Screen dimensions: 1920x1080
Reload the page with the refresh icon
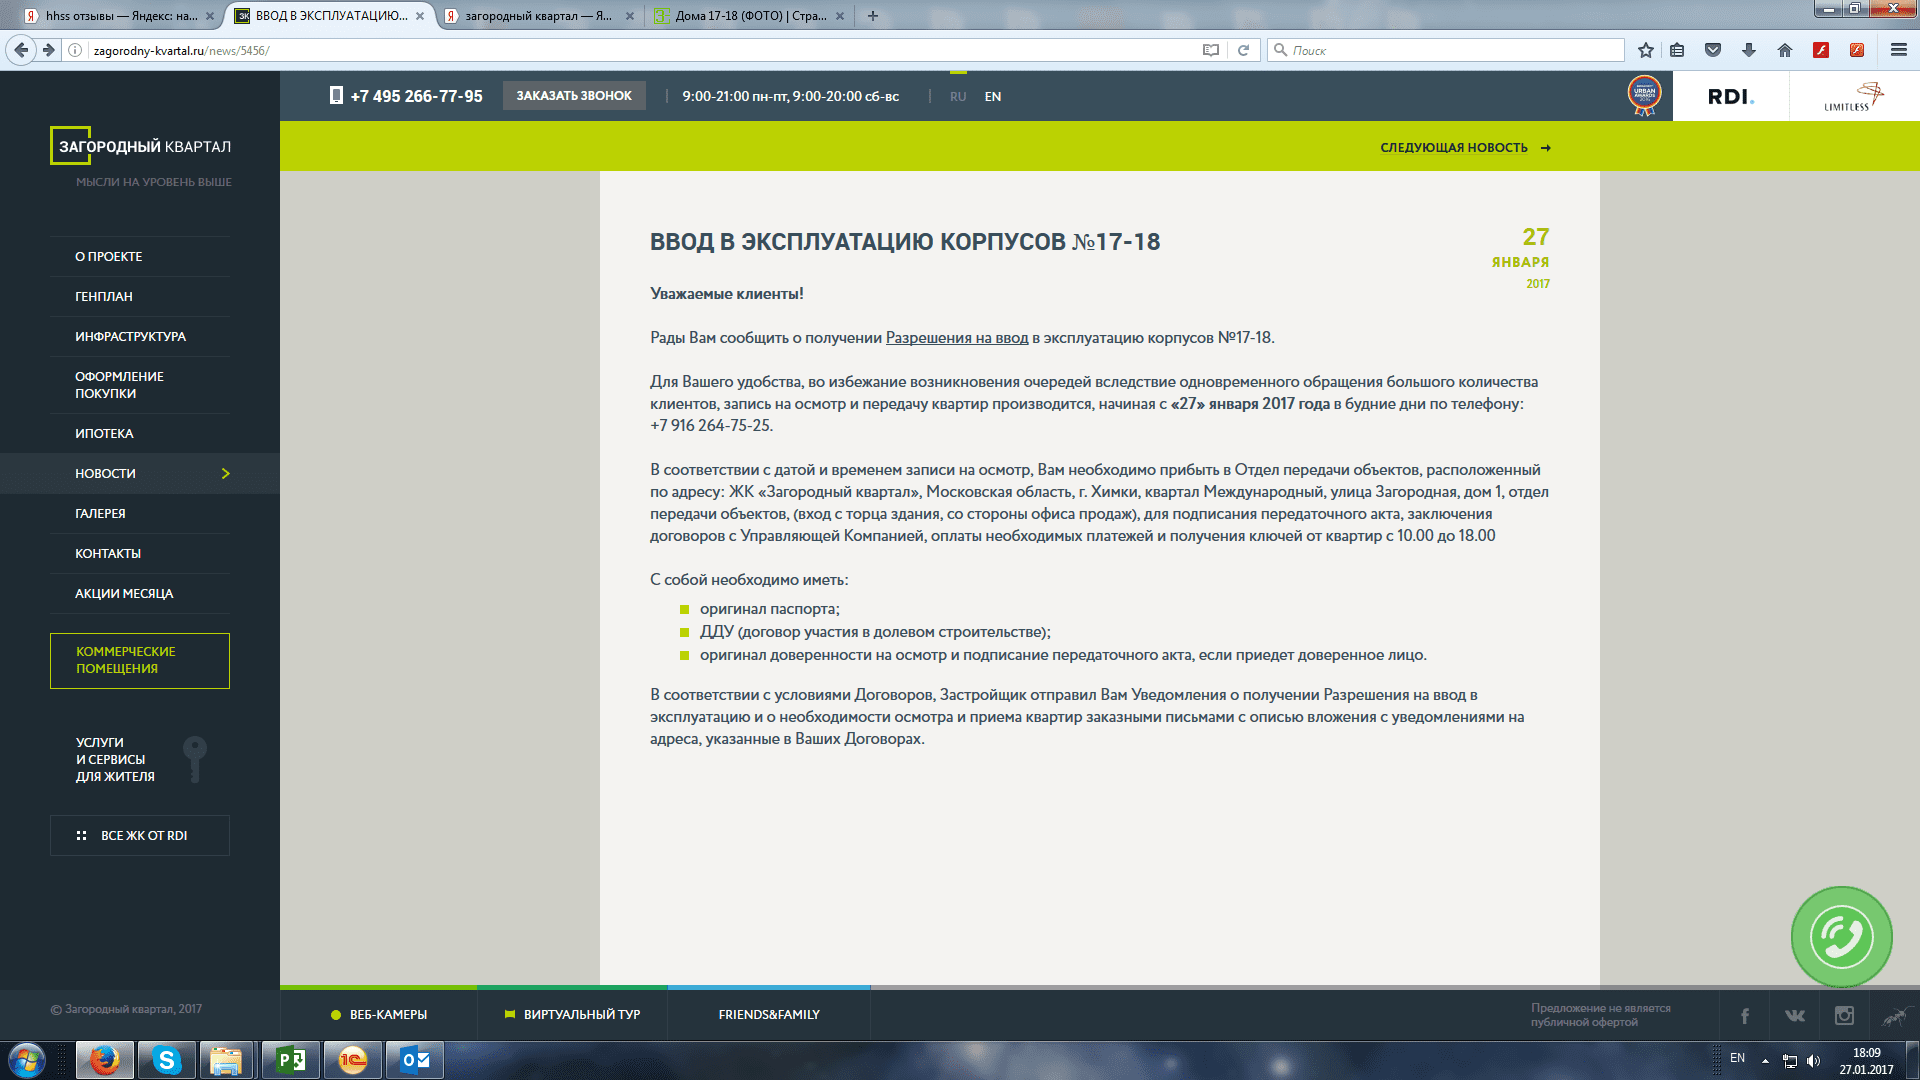point(1243,50)
